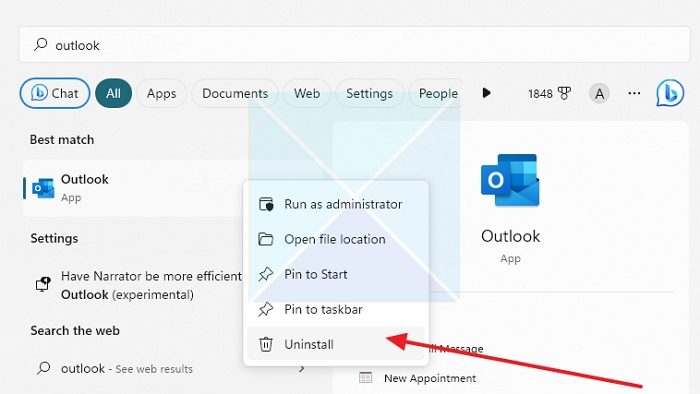This screenshot has width=700, height=394.
Task: Show more filter tabs with the arrow
Action: coord(487,93)
